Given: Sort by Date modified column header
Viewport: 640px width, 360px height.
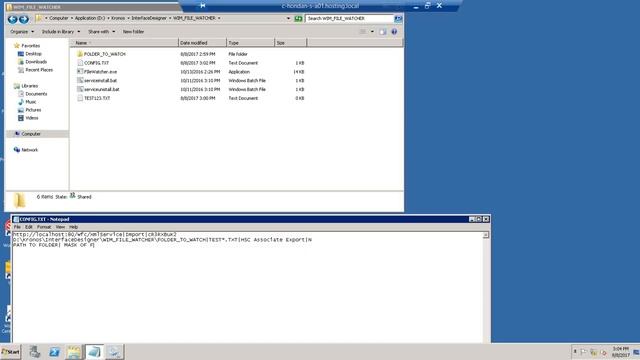Looking at the screenshot, I should tap(202, 42).
